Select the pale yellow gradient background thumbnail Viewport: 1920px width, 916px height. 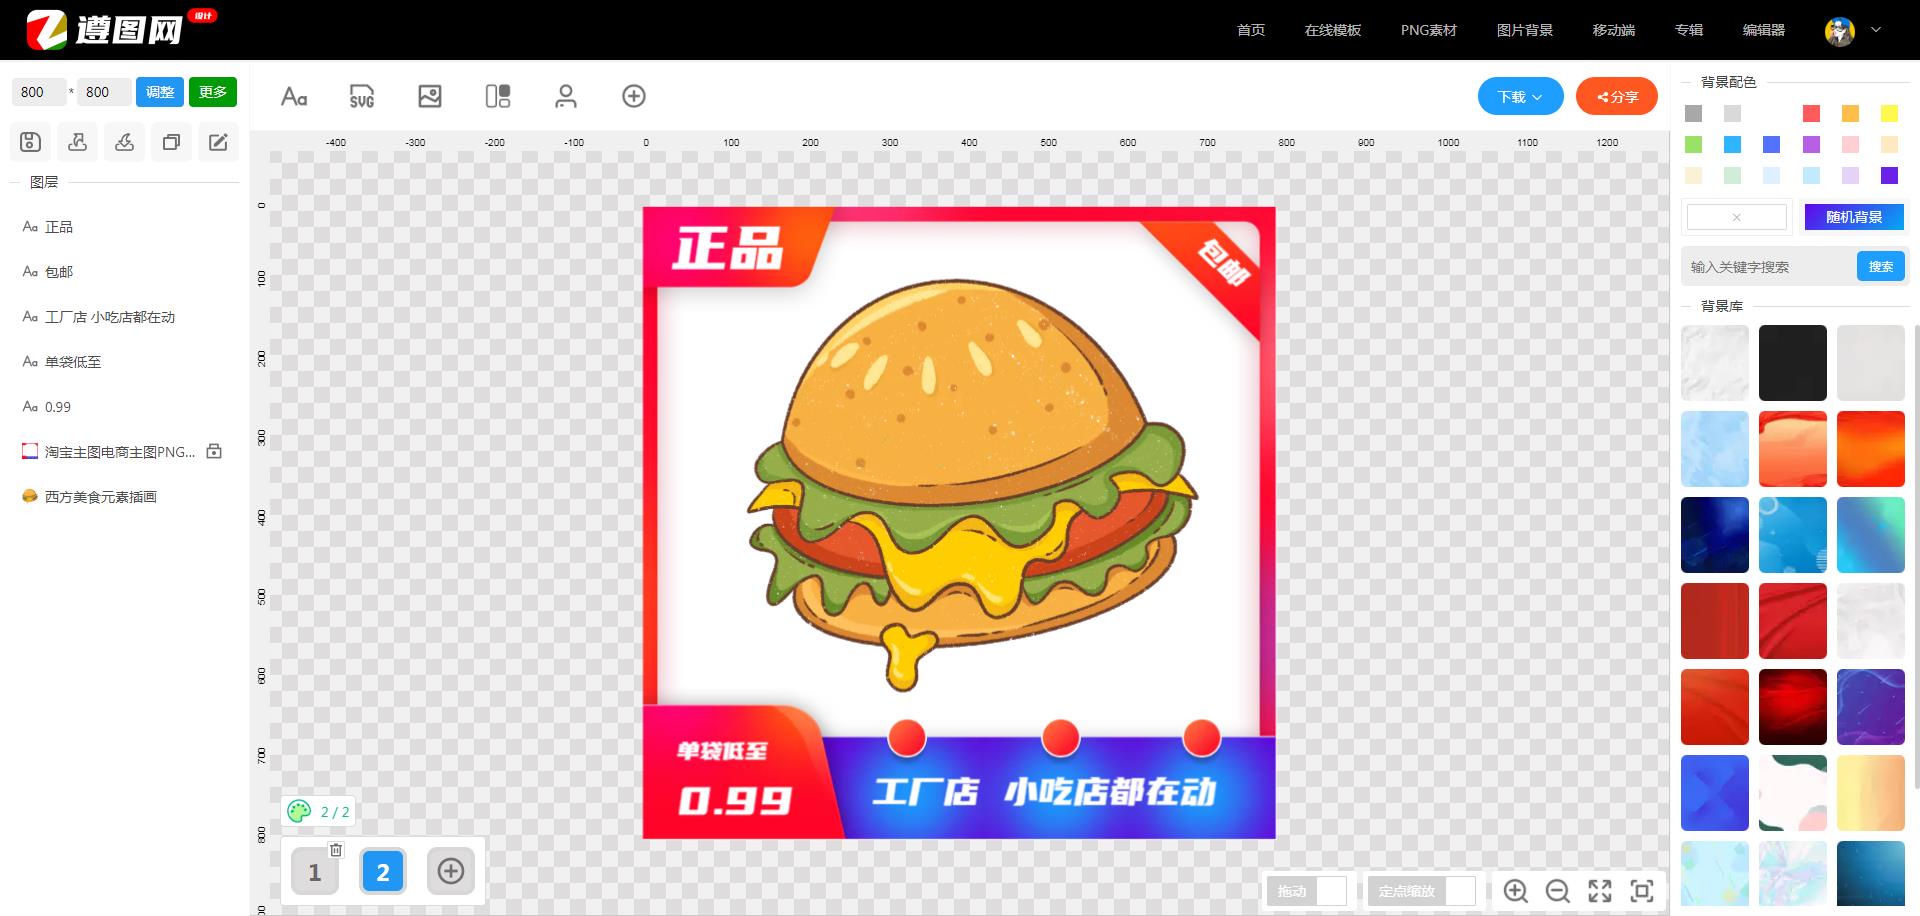point(1871,793)
